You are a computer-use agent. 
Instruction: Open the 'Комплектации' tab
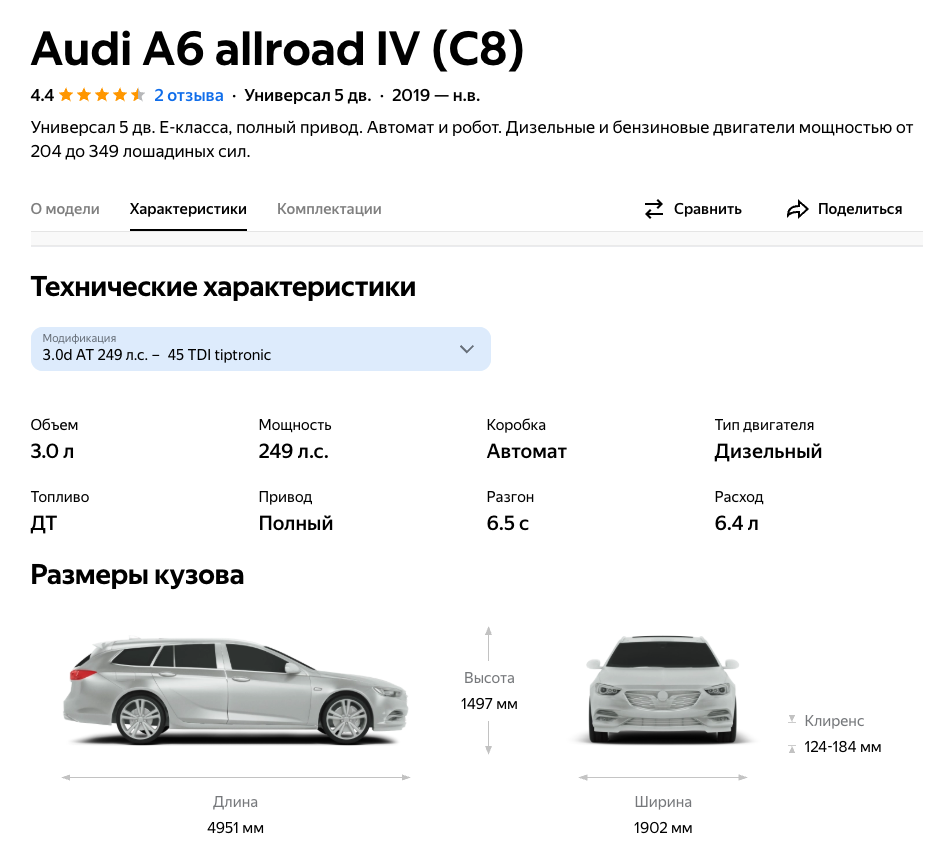pyautogui.click(x=329, y=209)
